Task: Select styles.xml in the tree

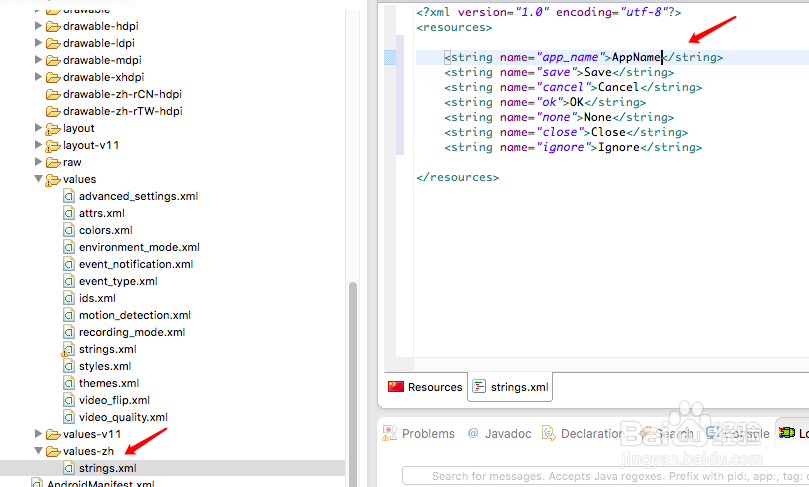Action: 105,366
